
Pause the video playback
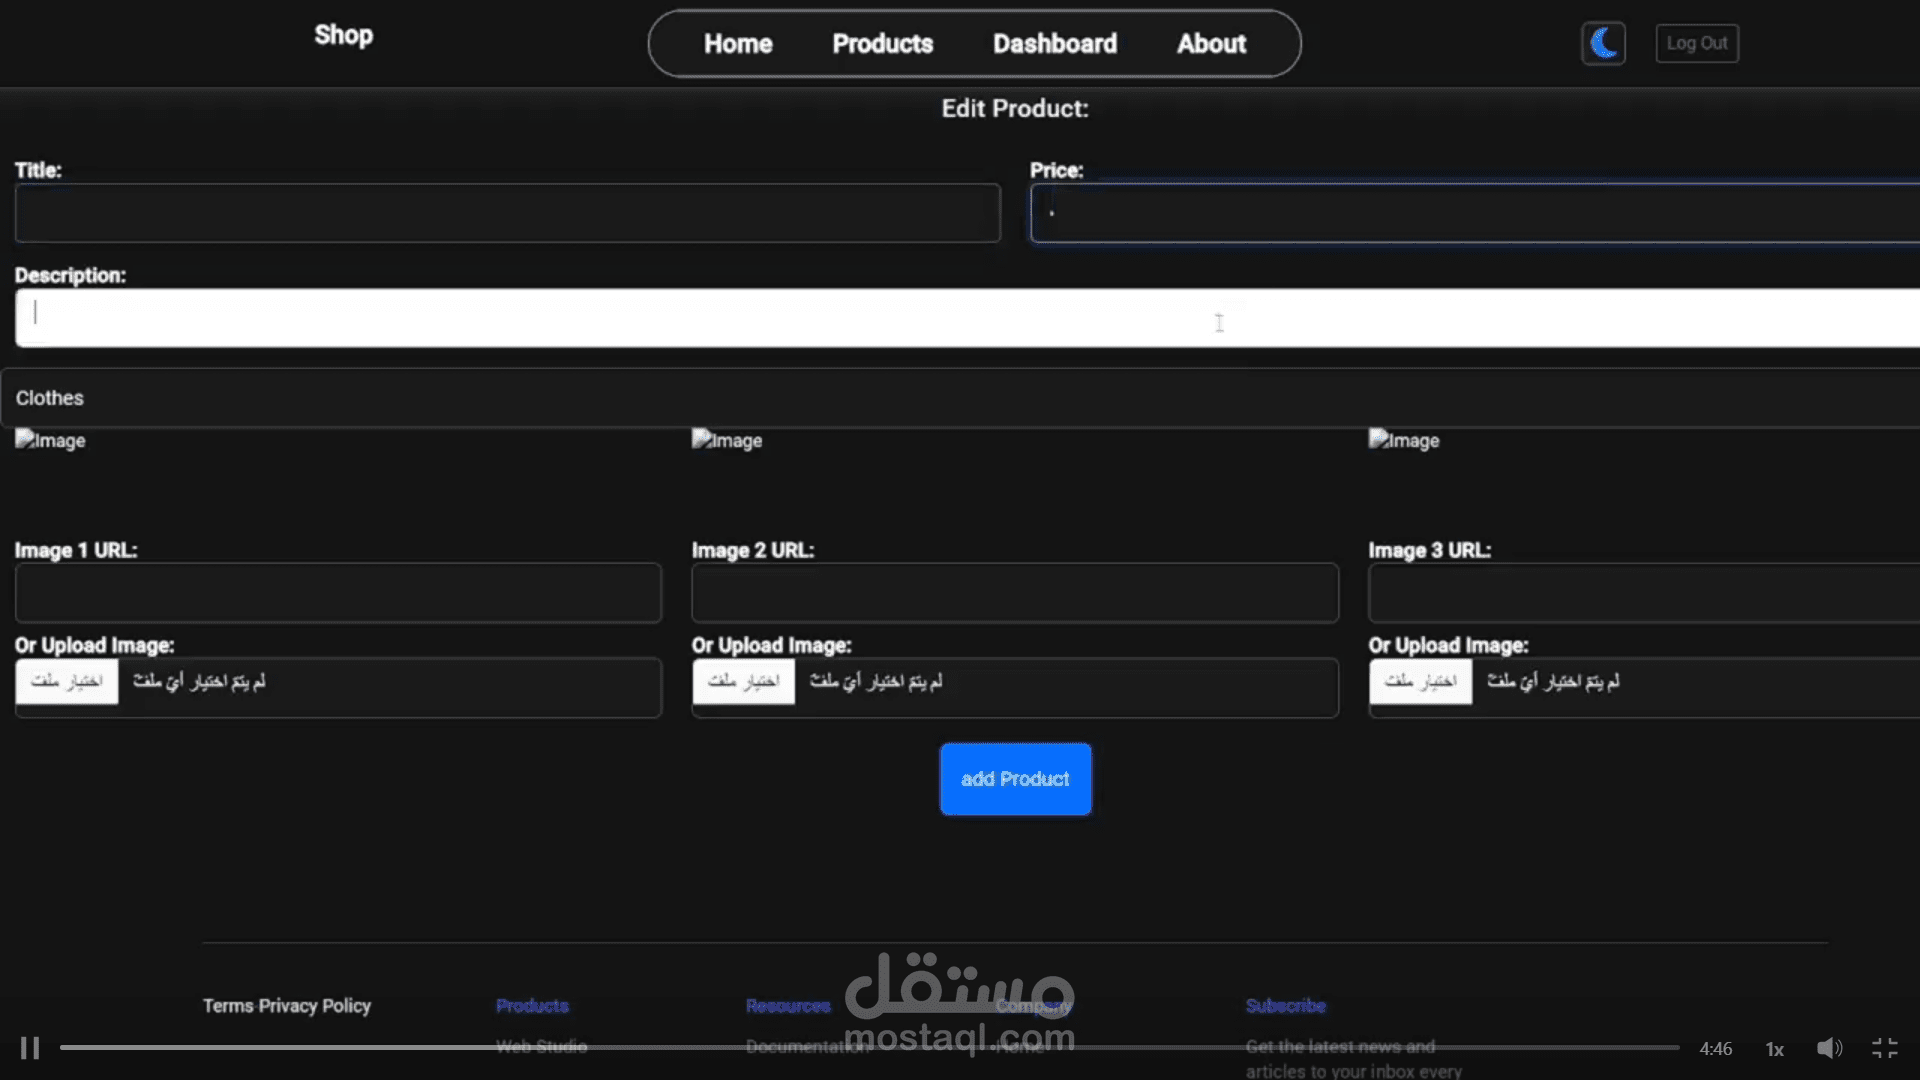pos(30,1048)
